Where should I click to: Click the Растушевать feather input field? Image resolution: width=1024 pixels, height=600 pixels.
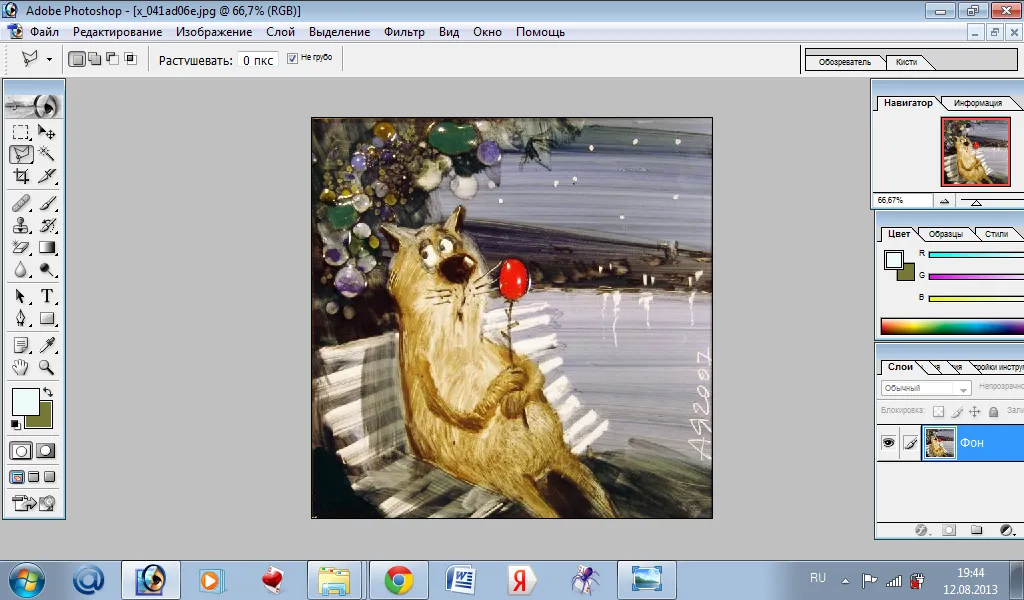click(x=258, y=60)
